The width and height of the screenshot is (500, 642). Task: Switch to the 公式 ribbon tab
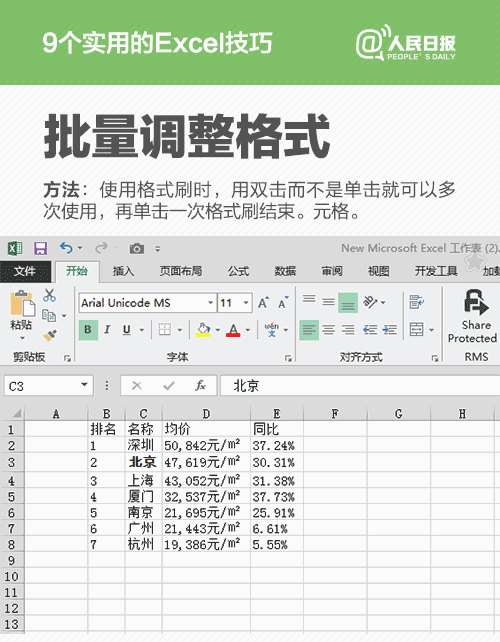238,271
